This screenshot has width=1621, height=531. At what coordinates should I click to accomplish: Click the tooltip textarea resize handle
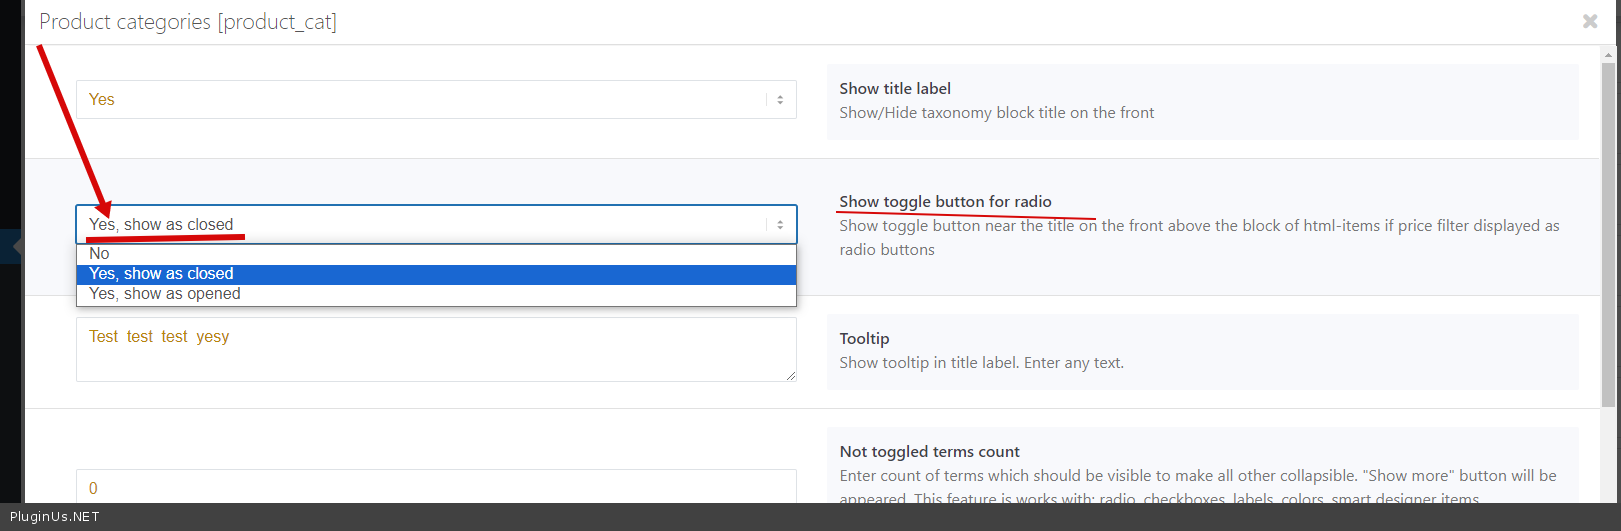pyautogui.click(x=791, y=376)
